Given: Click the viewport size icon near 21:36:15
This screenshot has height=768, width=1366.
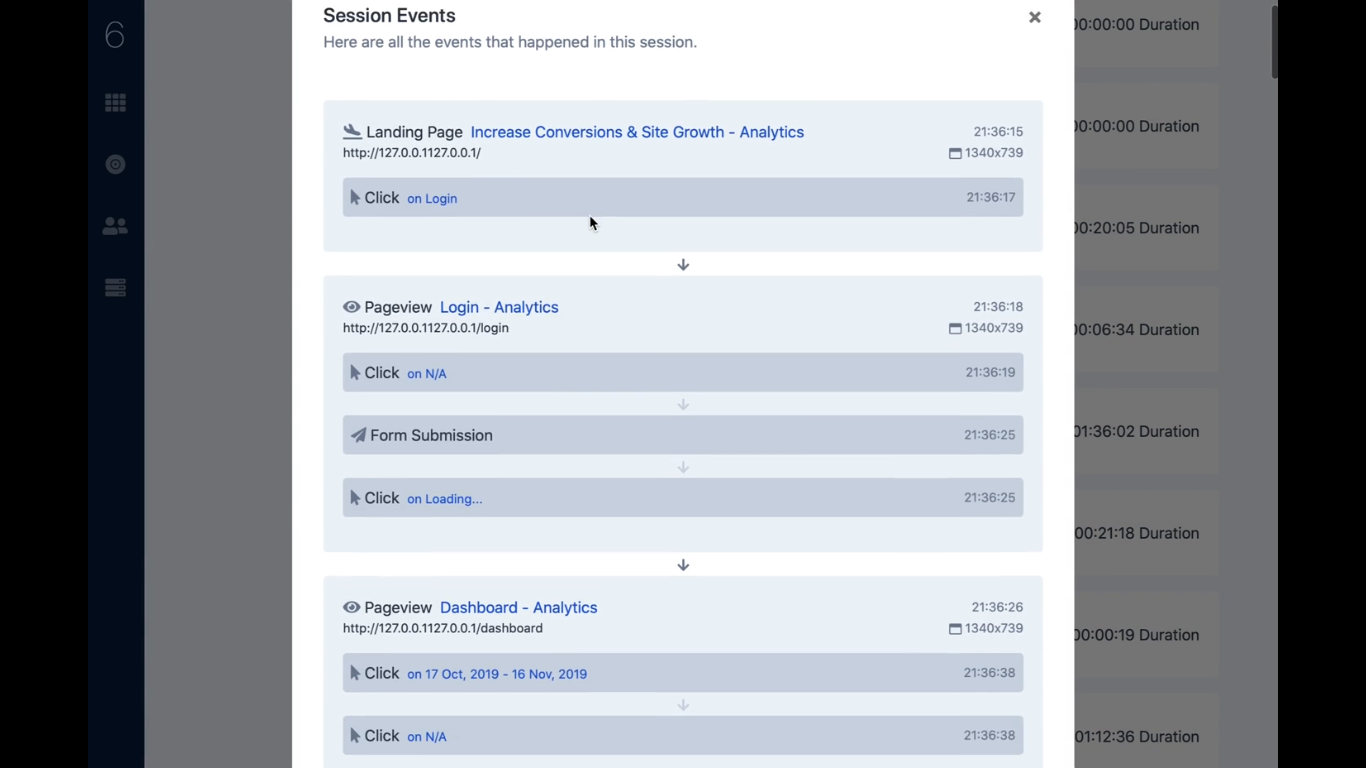Looking at the screenshot, I should coord(955,153).
